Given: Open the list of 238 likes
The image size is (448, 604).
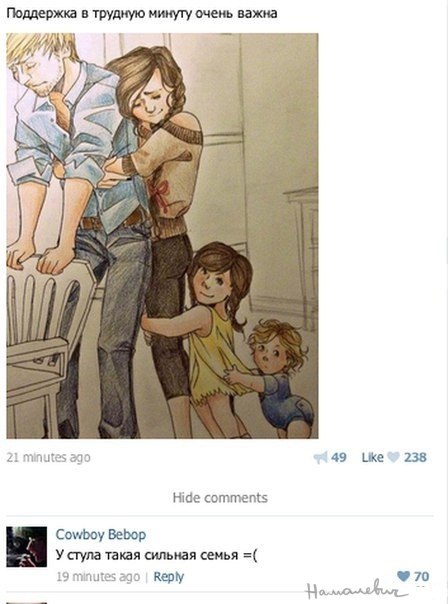Looking at the screenshot, I should (415, 457).
